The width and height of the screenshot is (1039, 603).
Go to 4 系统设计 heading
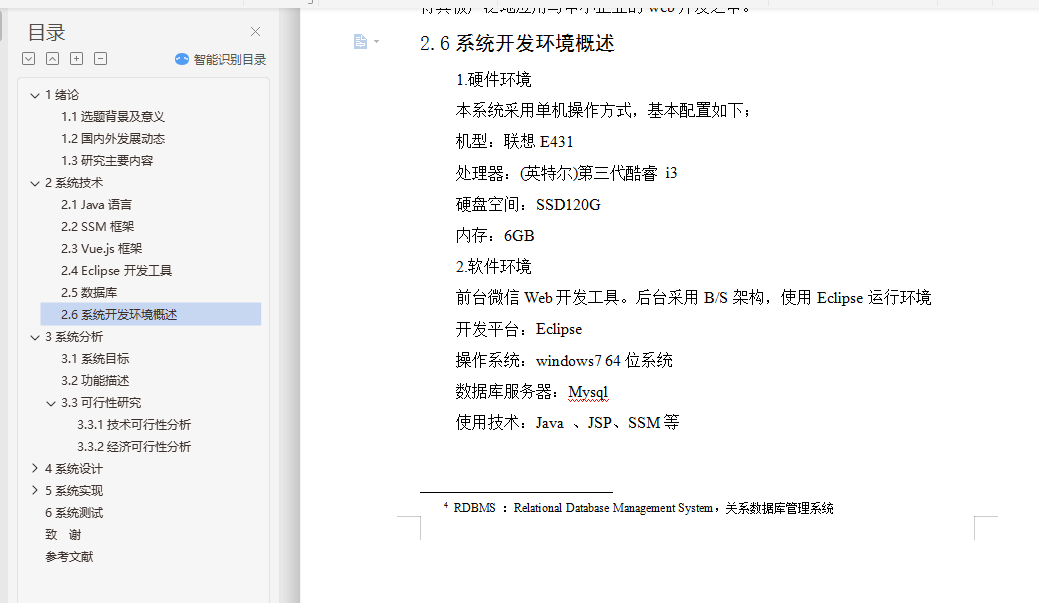click(x=74, y=468)
